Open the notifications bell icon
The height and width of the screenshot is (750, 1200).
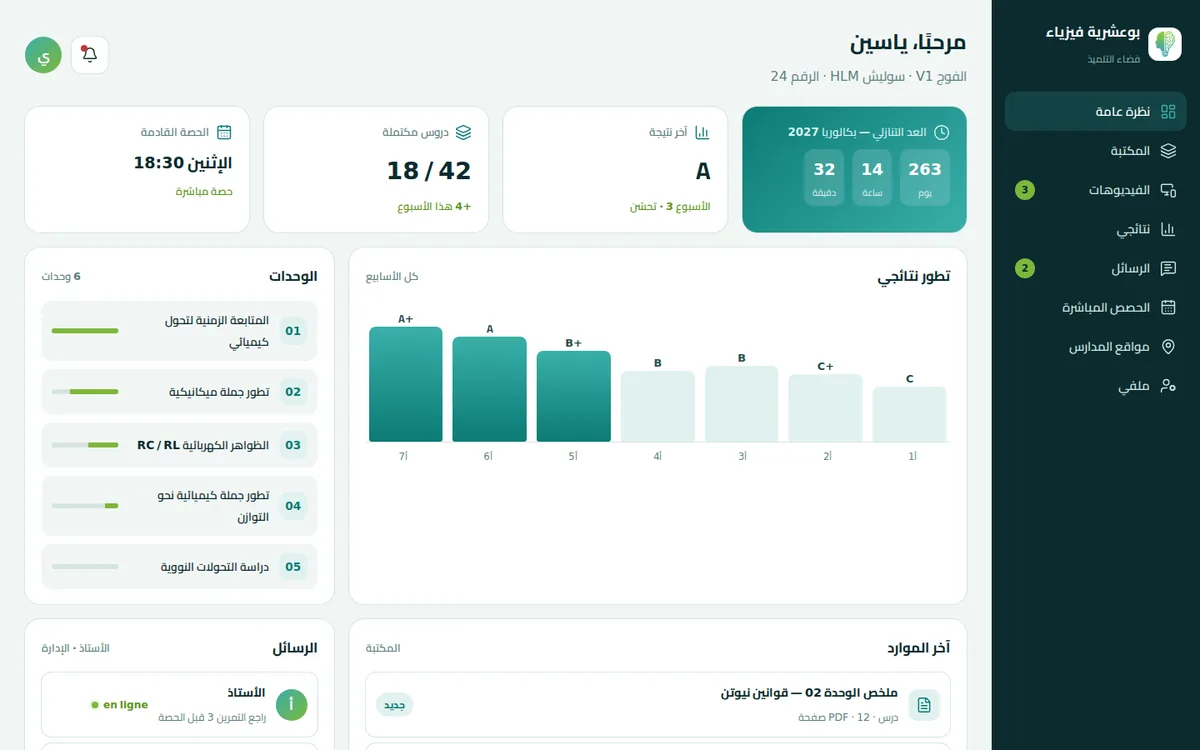[90, 55]
